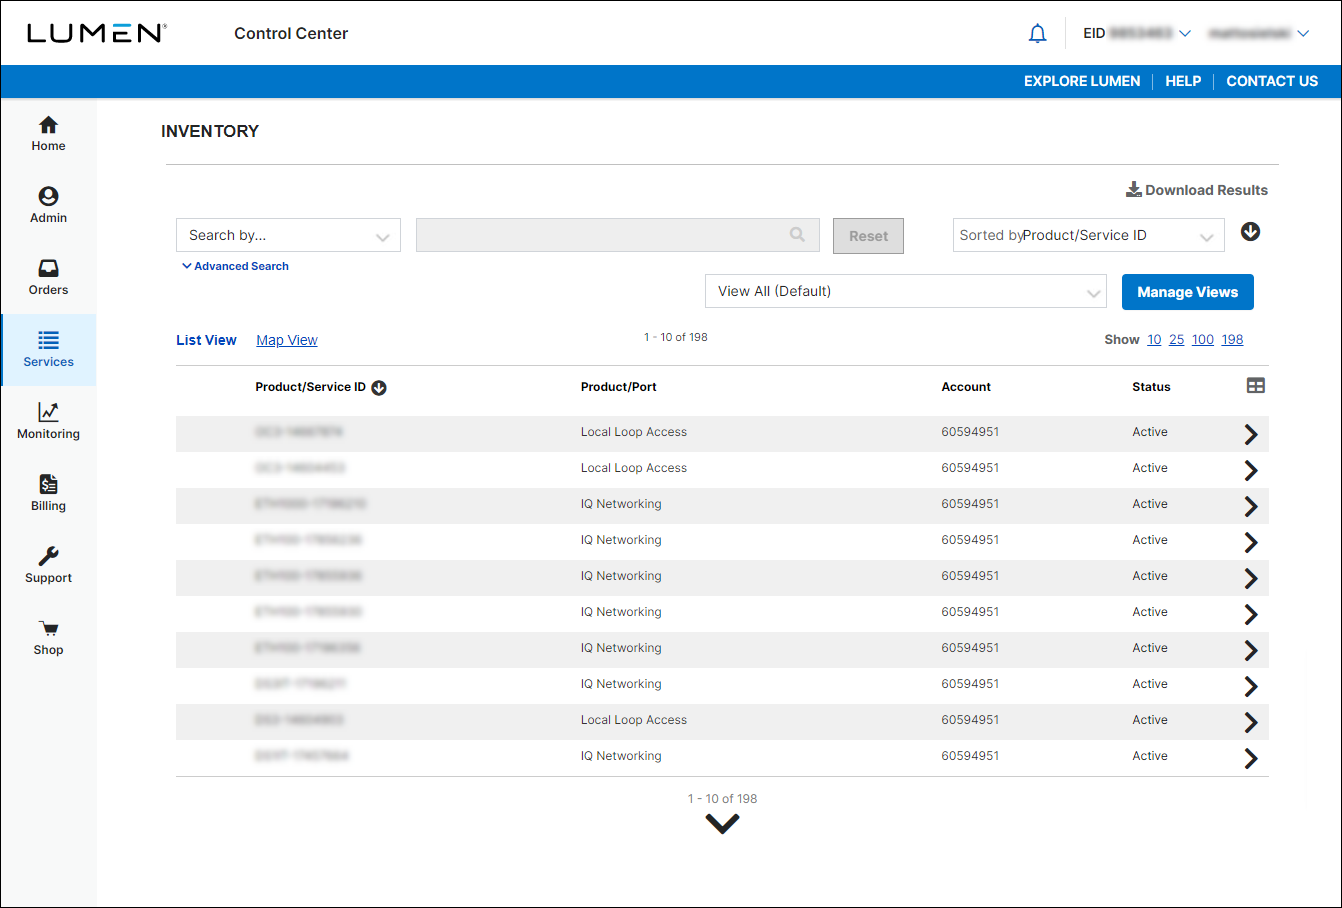1342x908 pixels.
Task: Click the Lumen logo
Action: click(96, 33)
